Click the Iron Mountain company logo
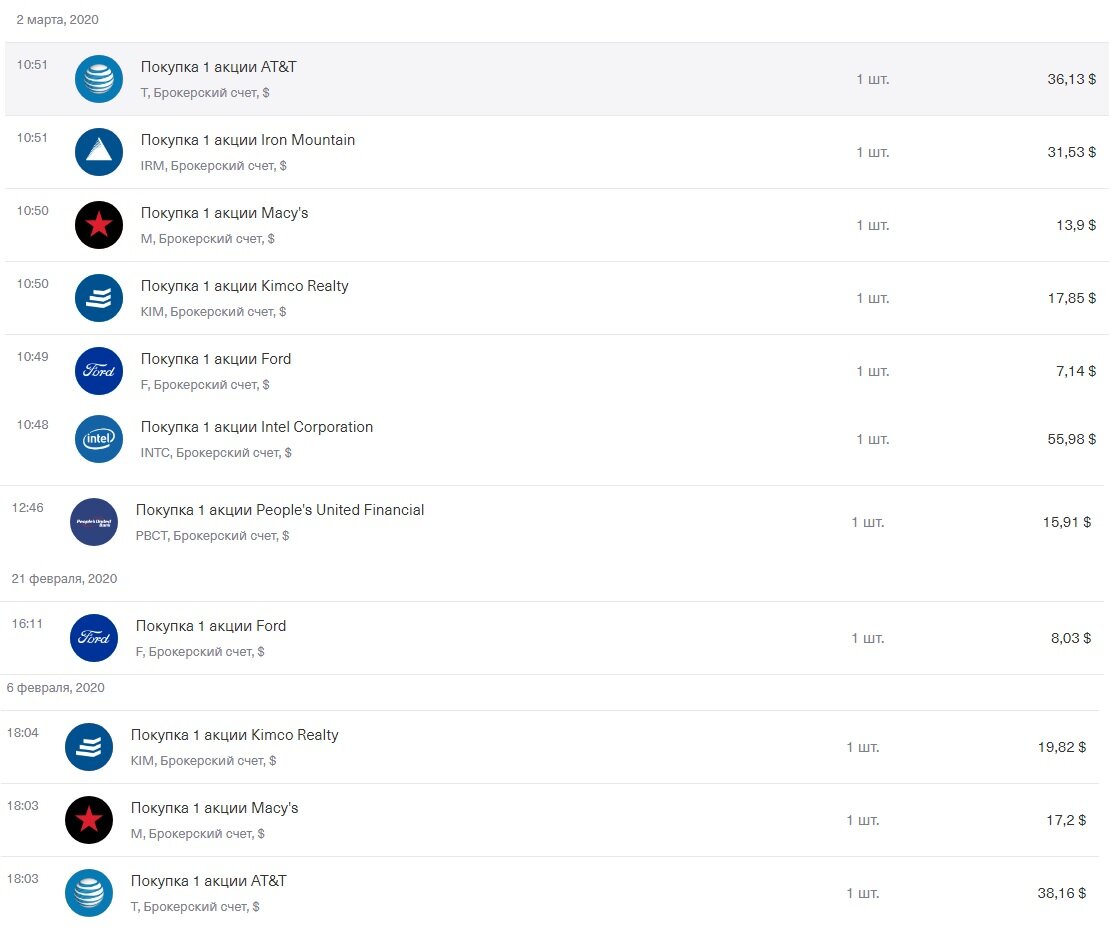The width and height of the screenshot is (1111, 929). pyautogui.click(x=98, y=152)
